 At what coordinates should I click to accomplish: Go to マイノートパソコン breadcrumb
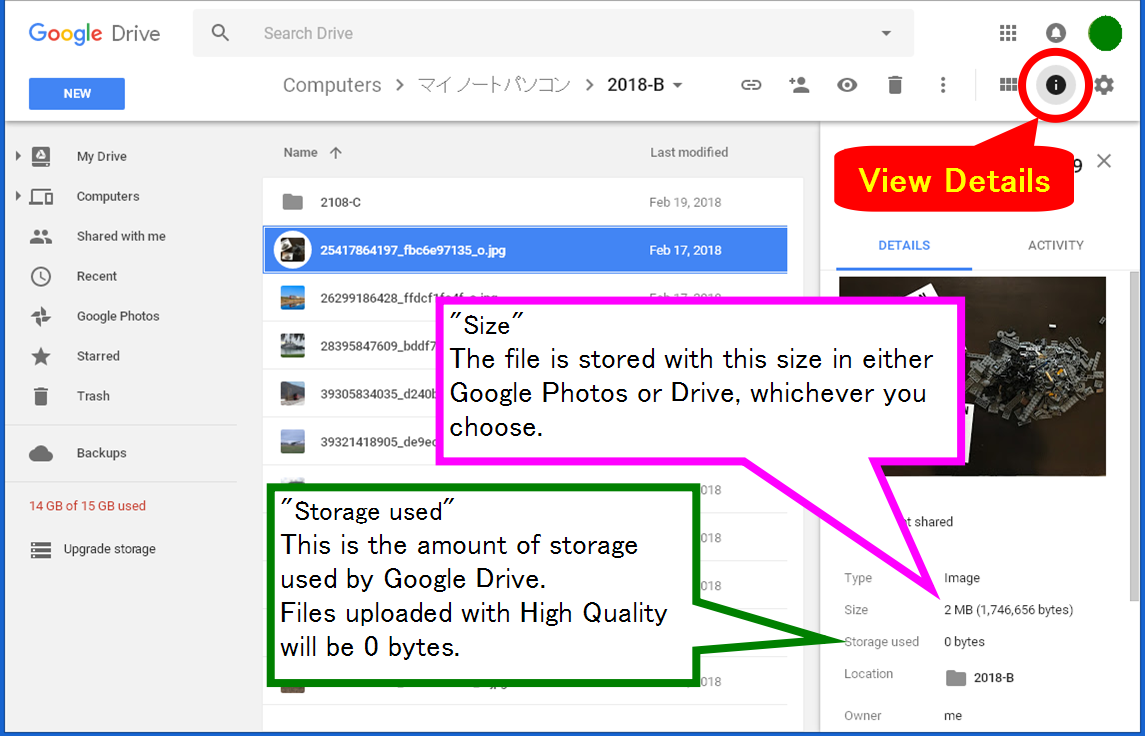494,85
